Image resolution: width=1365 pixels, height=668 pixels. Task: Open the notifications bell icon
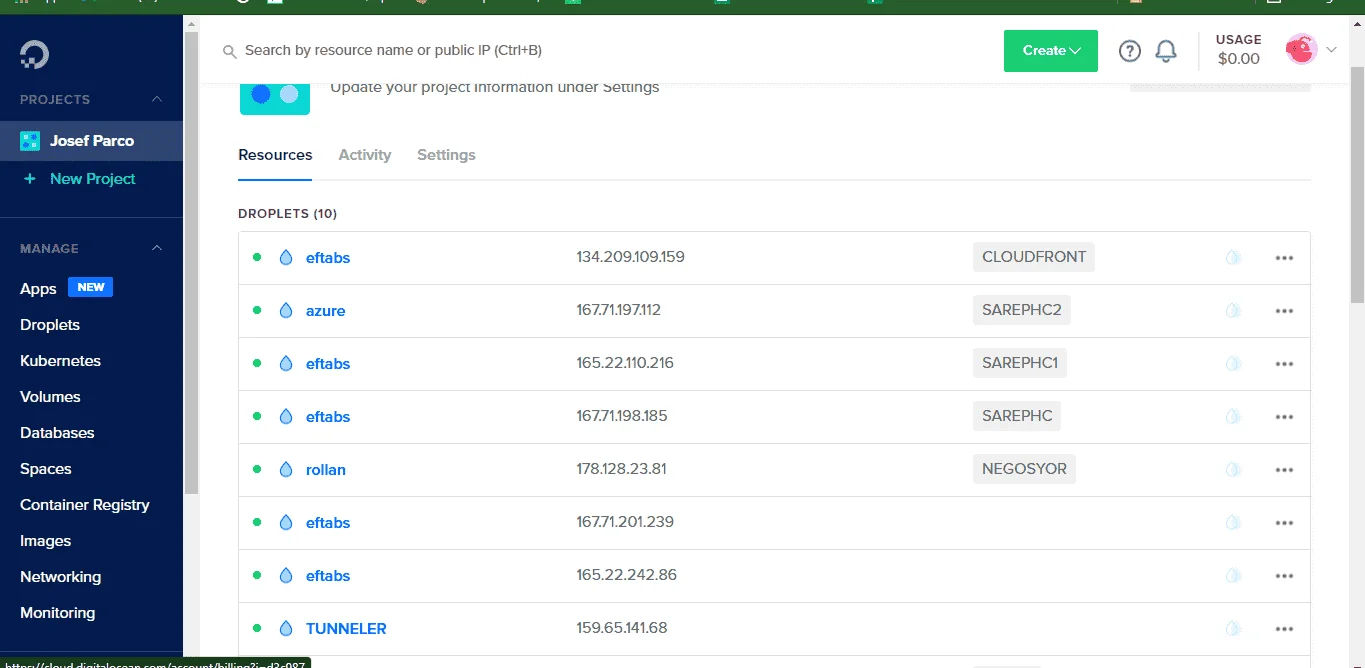tap(1166, 51)
